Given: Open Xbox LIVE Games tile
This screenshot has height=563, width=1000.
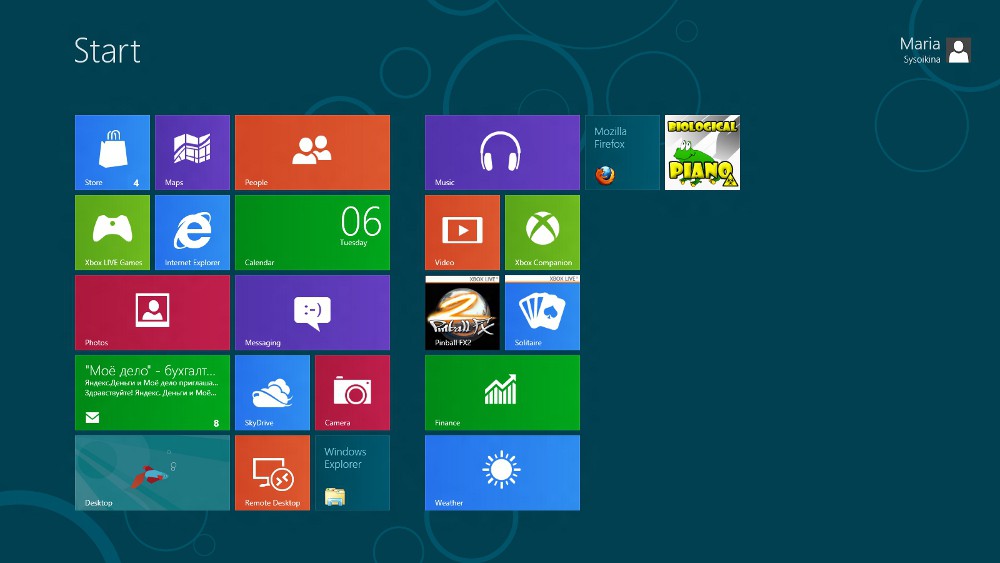Looking at the screenshot, I should 112,232.
